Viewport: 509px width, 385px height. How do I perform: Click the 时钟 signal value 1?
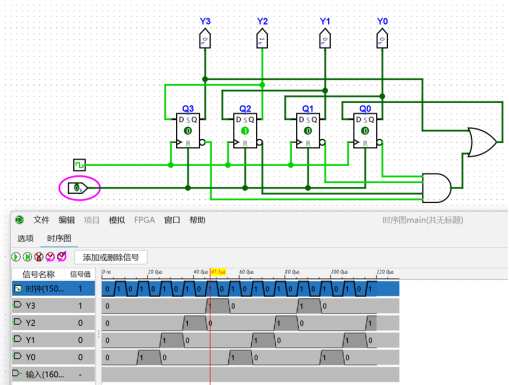click(80, 289)
